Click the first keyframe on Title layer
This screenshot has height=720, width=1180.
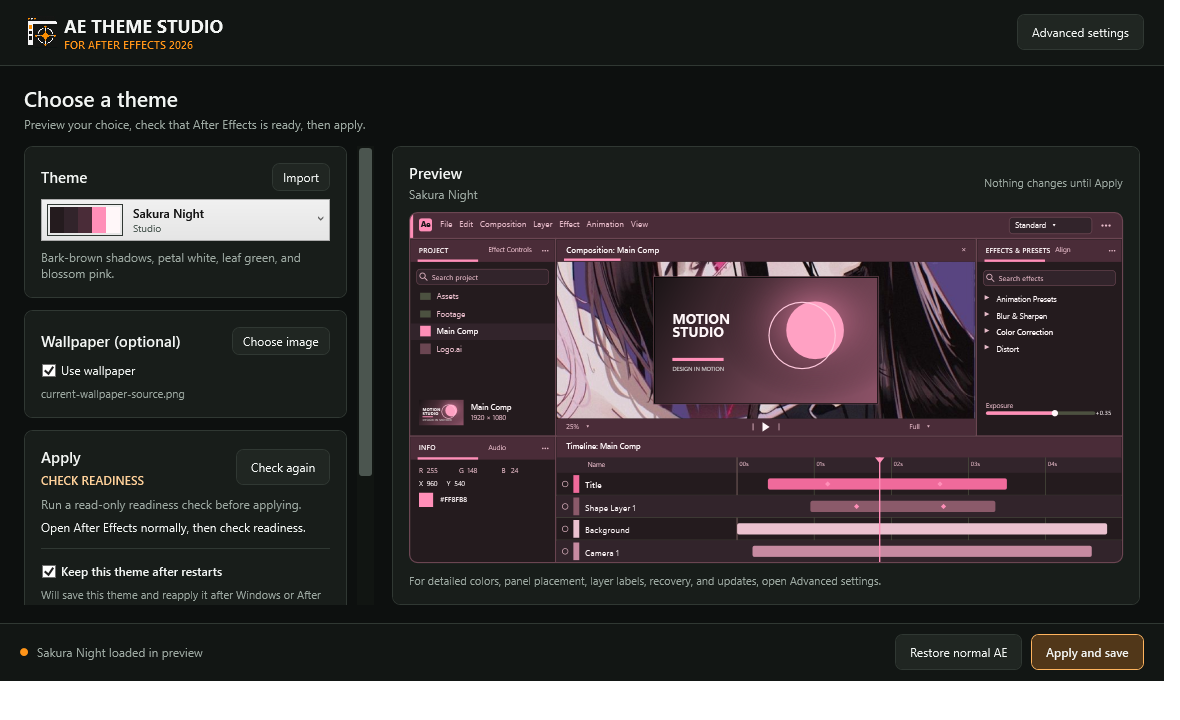(828, 484)
